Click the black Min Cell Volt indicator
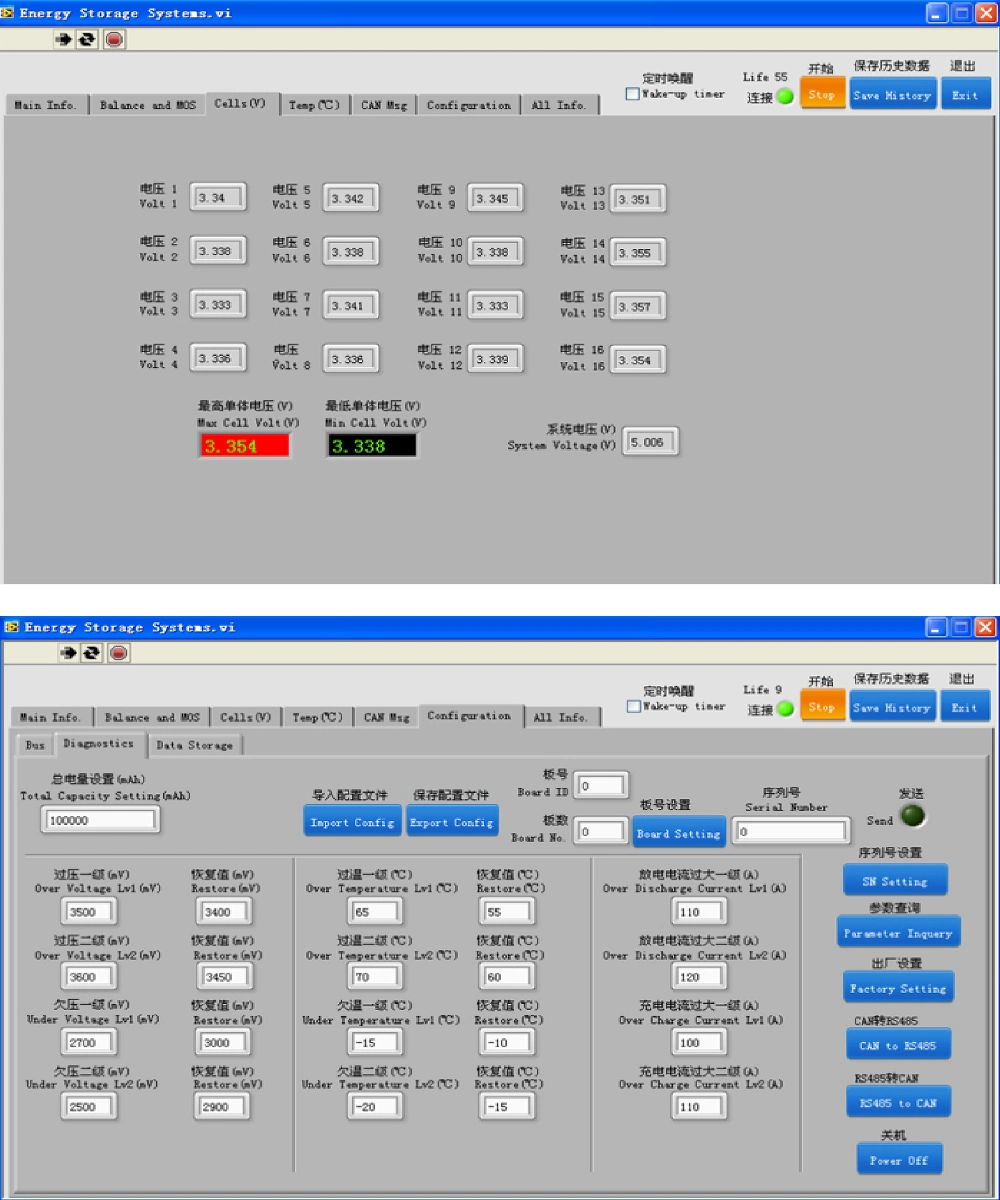Image resolution: width=1000 pixels, height=1200 pixels. 372,446
